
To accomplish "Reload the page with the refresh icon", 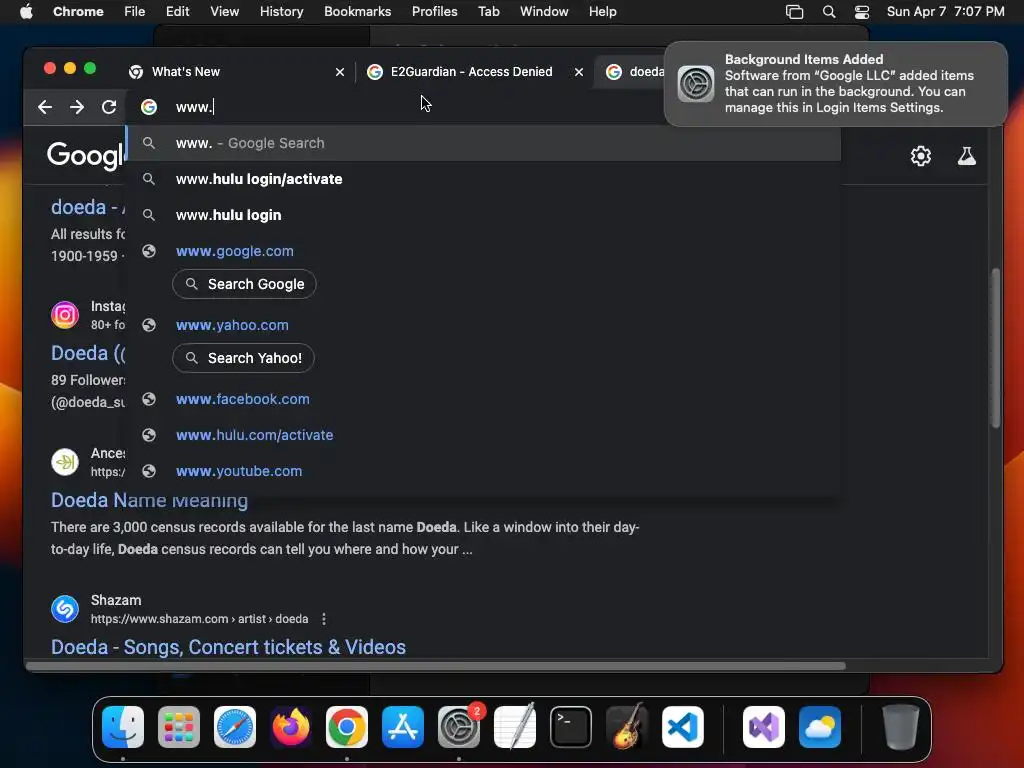I will (109, 107).
